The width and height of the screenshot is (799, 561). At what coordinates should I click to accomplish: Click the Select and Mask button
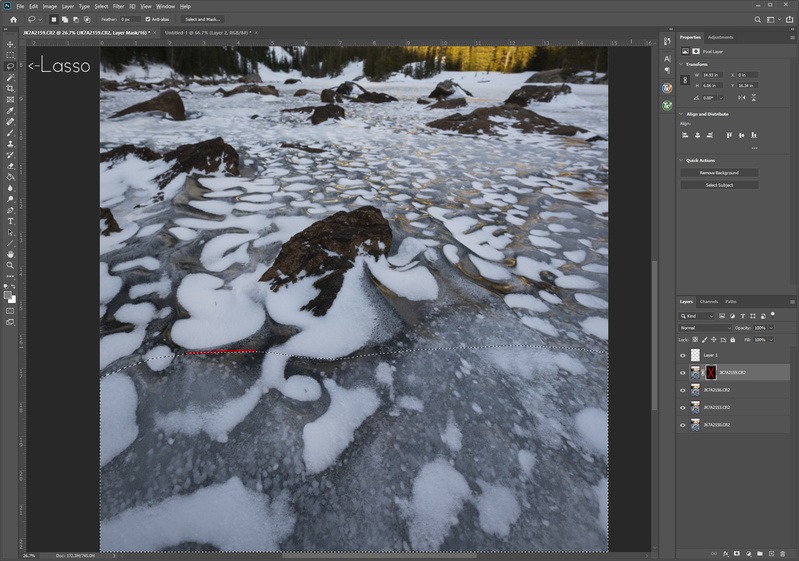pos(202,19)
